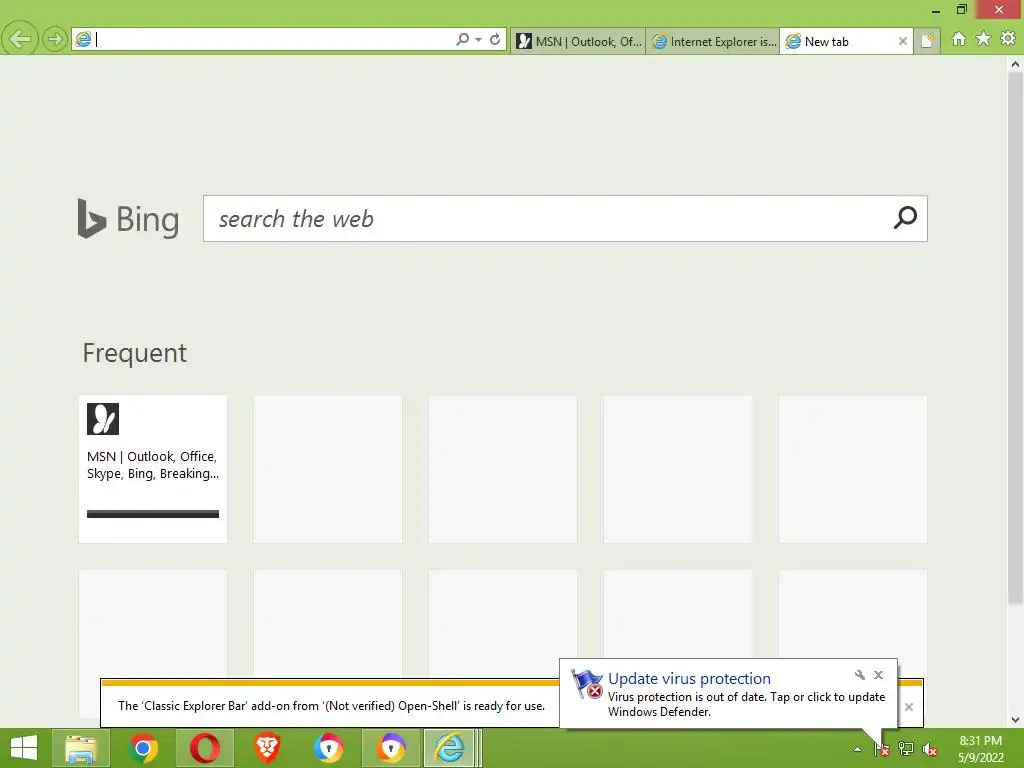This screenshot has width=1024, height=768.
Task: Refresh the page with the reload icon
Action: (495, 40)
